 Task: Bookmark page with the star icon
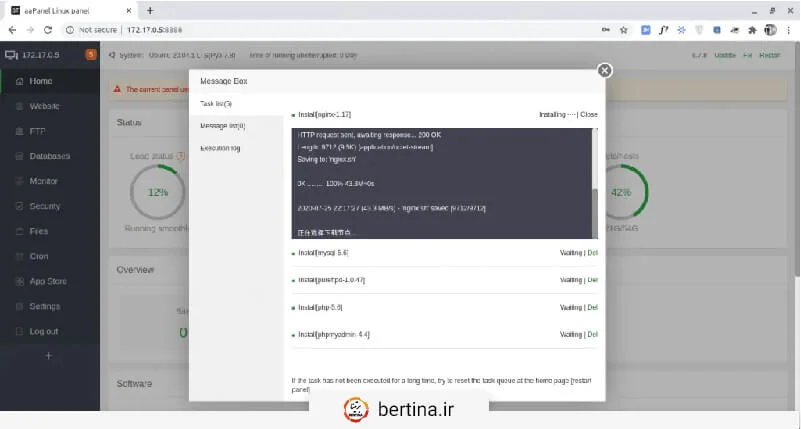click(624, 30)
